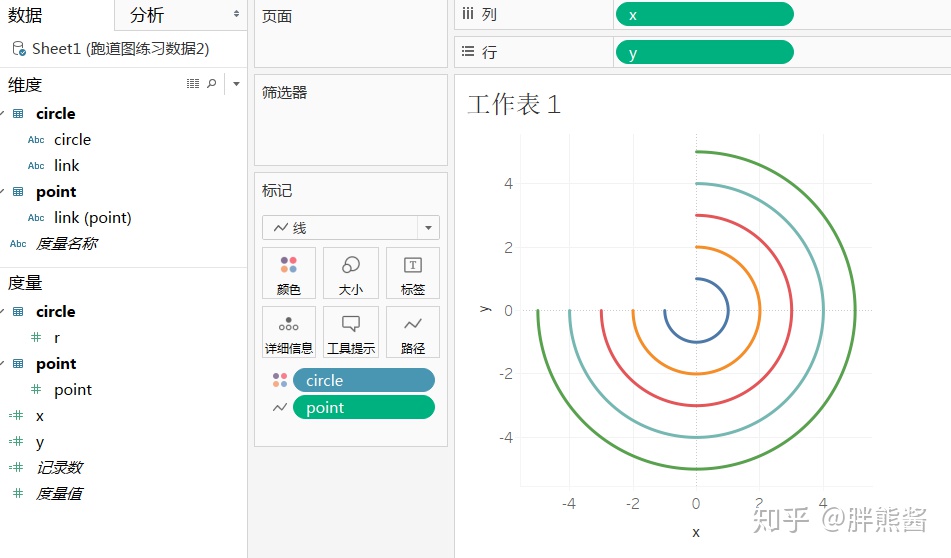Open the Color (颜色) marks card
The width and height of the screenshot is (951, 558).
[x=289, y=273]
